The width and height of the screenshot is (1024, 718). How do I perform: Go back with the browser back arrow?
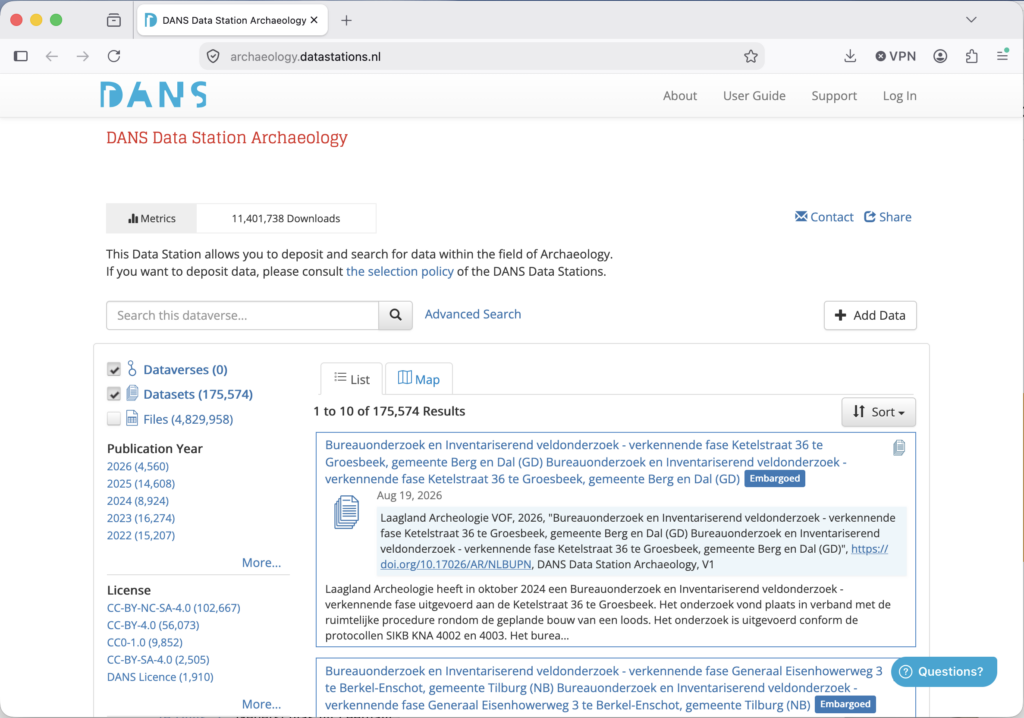(x=52, y=56)
